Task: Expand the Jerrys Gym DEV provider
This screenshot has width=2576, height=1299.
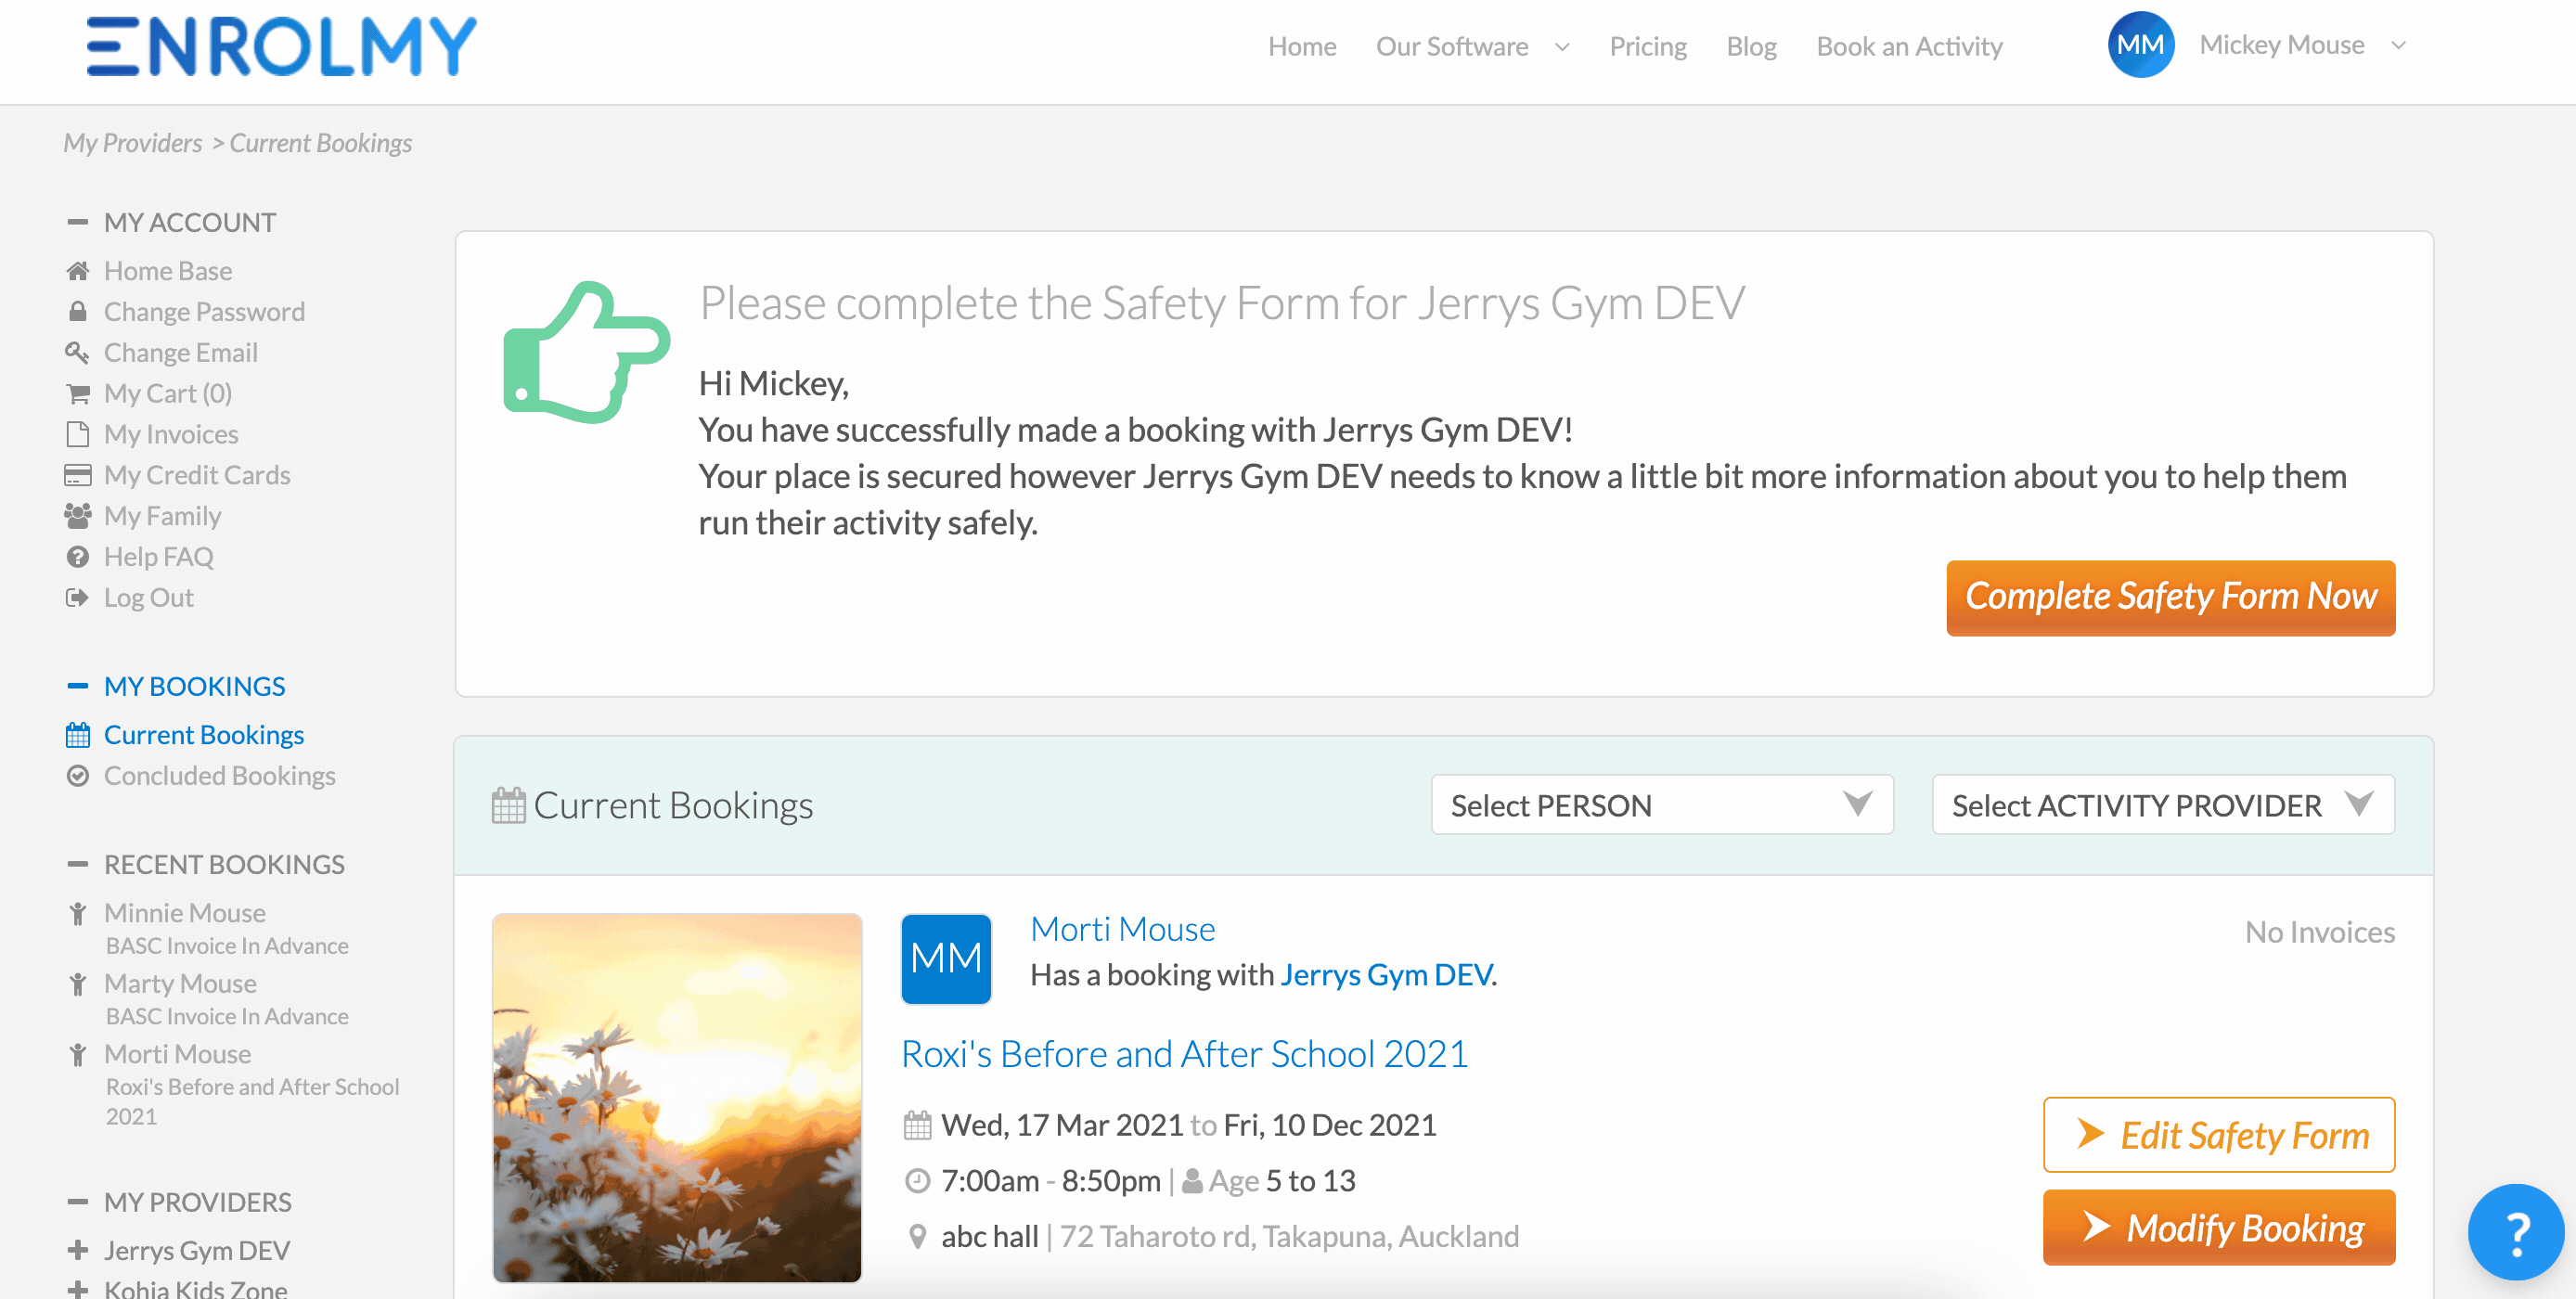Action: coord(77,1250)
